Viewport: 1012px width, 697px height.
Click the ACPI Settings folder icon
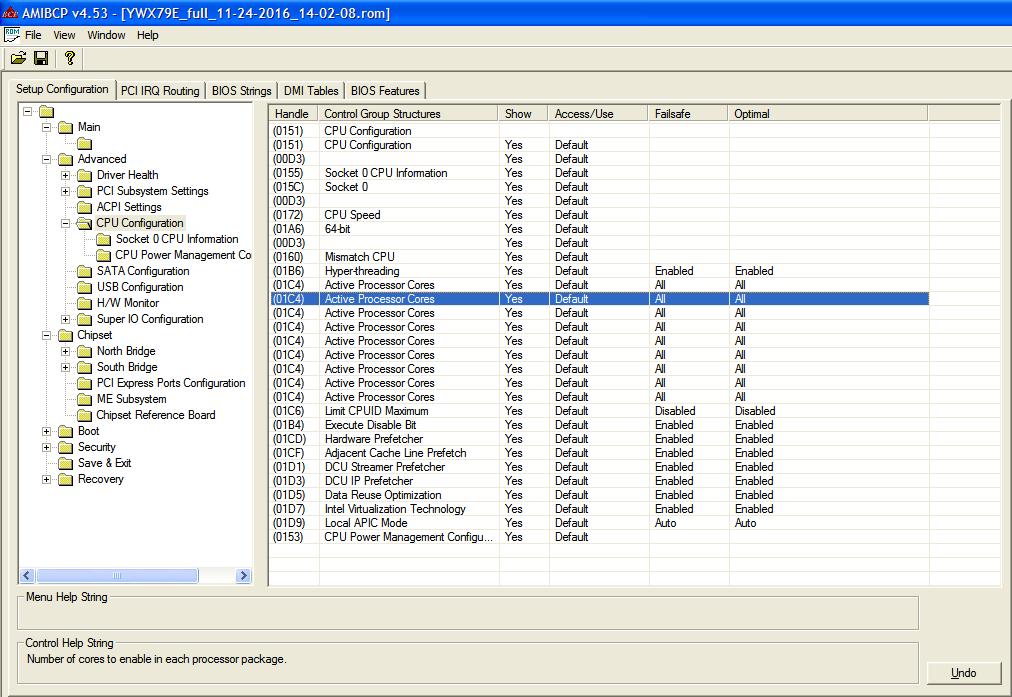pyautogui.click(x=85, y=207)
